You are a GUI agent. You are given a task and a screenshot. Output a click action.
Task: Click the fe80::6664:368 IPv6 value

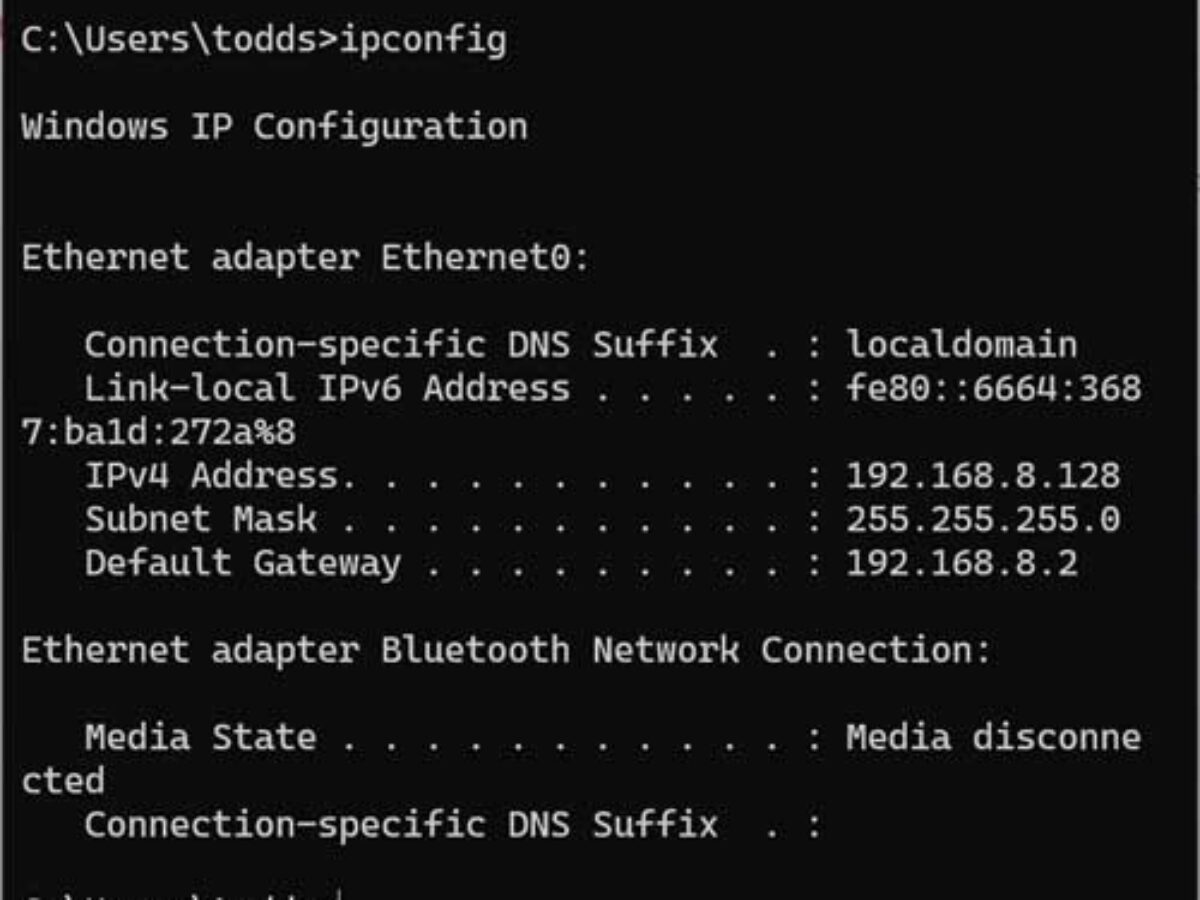point(993,388)
